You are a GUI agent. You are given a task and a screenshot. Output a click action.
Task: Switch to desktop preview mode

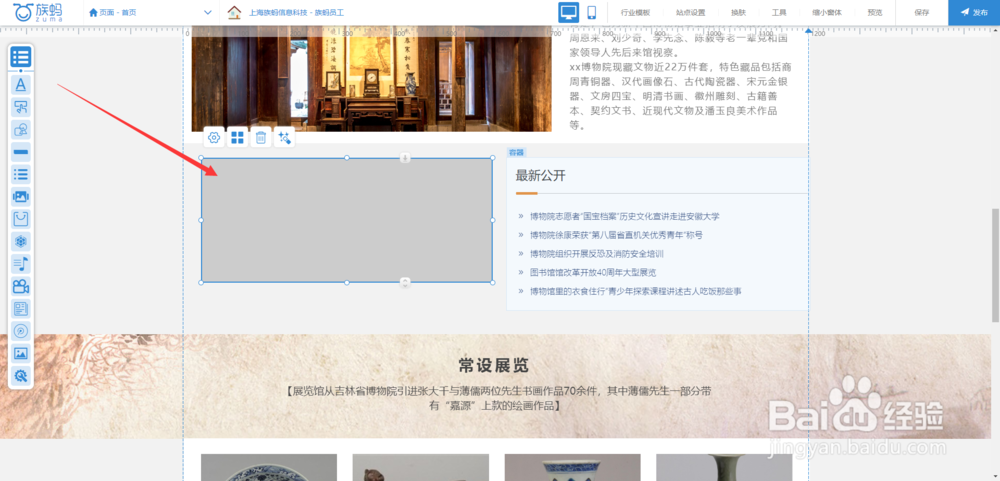coord(568,12)
